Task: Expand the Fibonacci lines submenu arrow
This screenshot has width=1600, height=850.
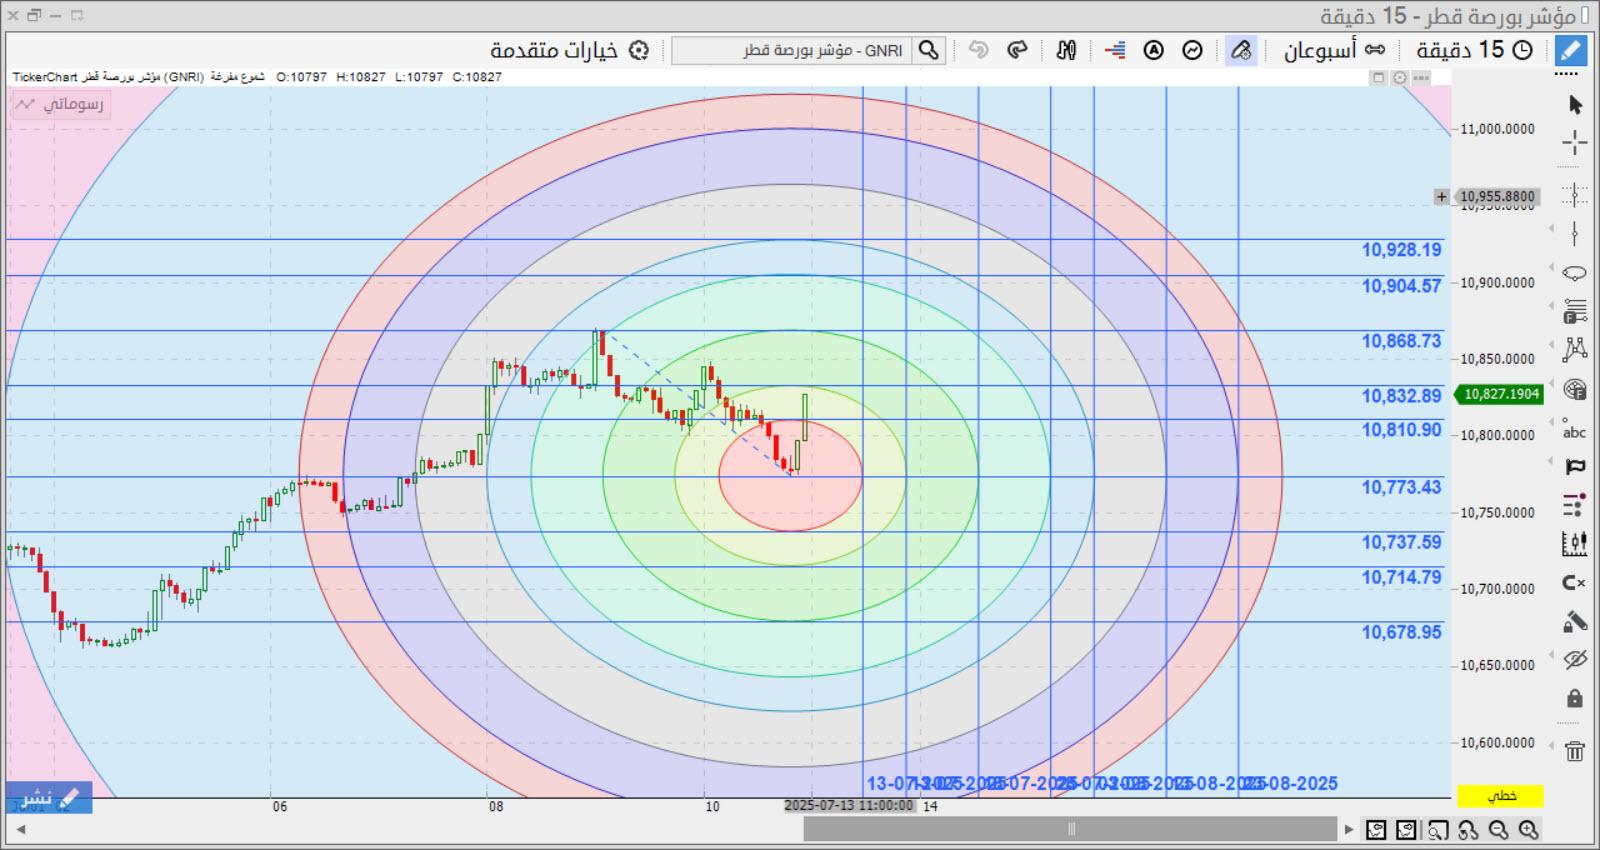Action: 1552,307
